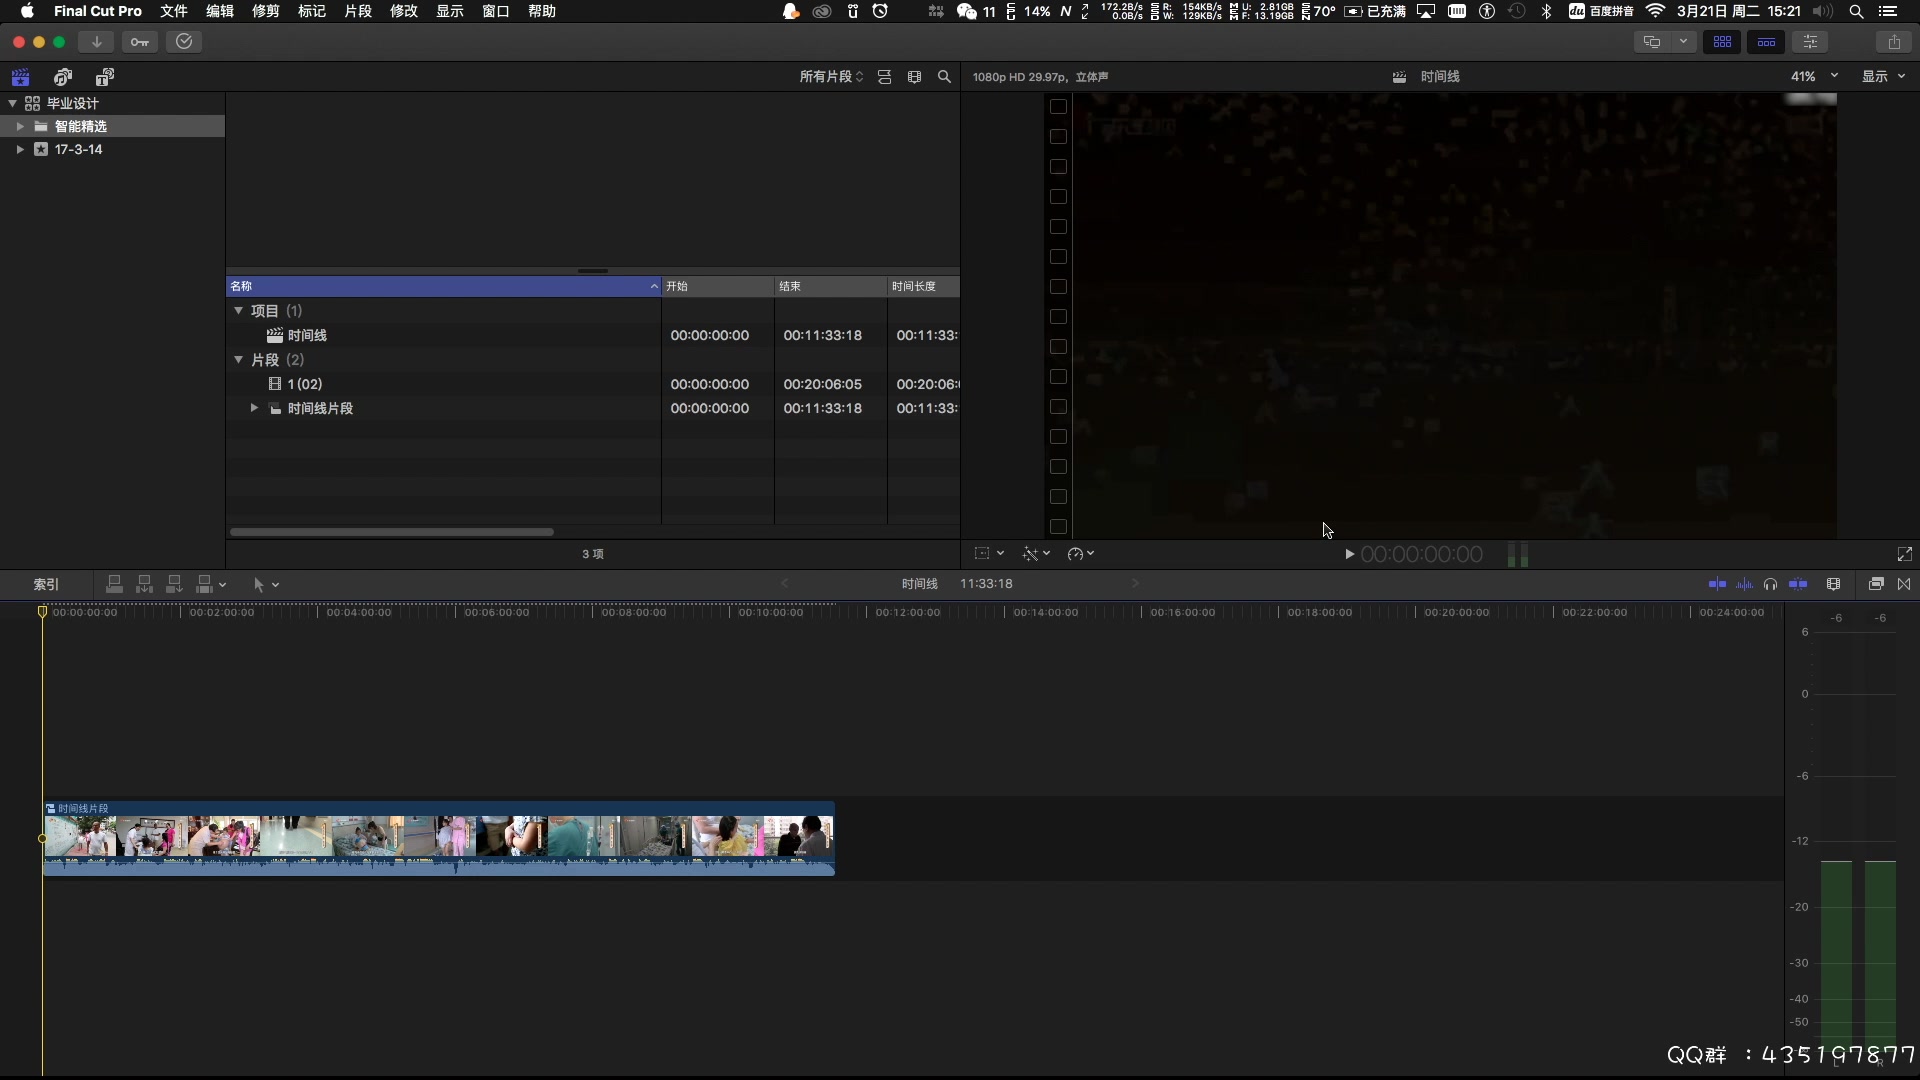Open the 窗口 menu

494,11
